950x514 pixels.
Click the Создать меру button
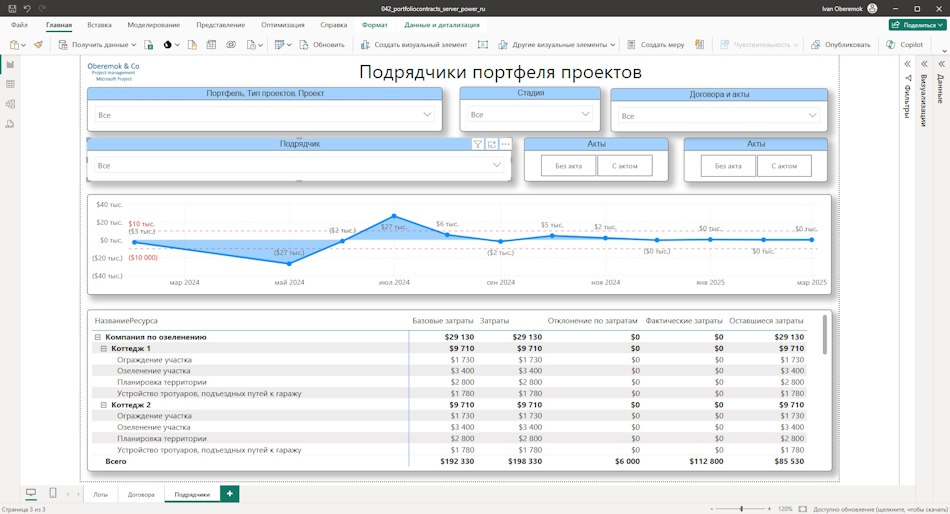[x=656, y=45]
